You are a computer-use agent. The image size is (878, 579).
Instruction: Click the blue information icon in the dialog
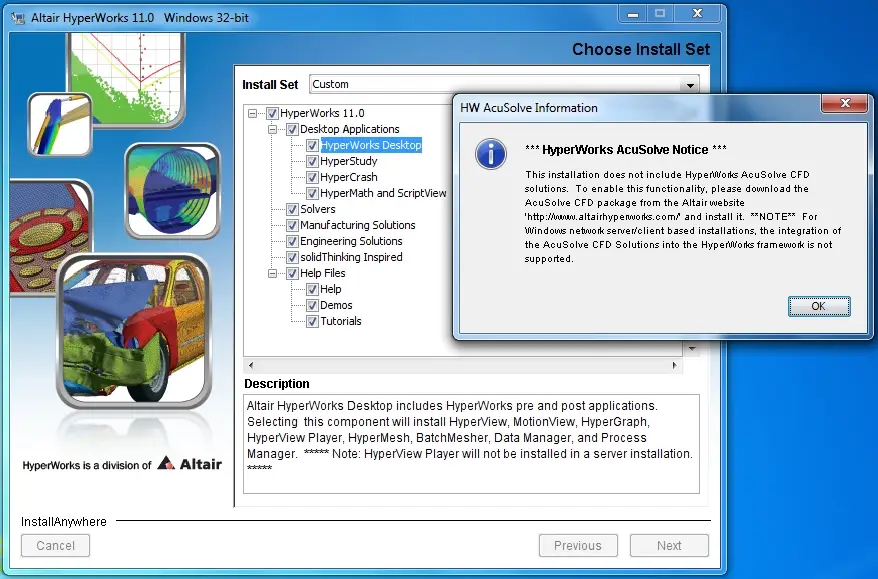[491, 154]
